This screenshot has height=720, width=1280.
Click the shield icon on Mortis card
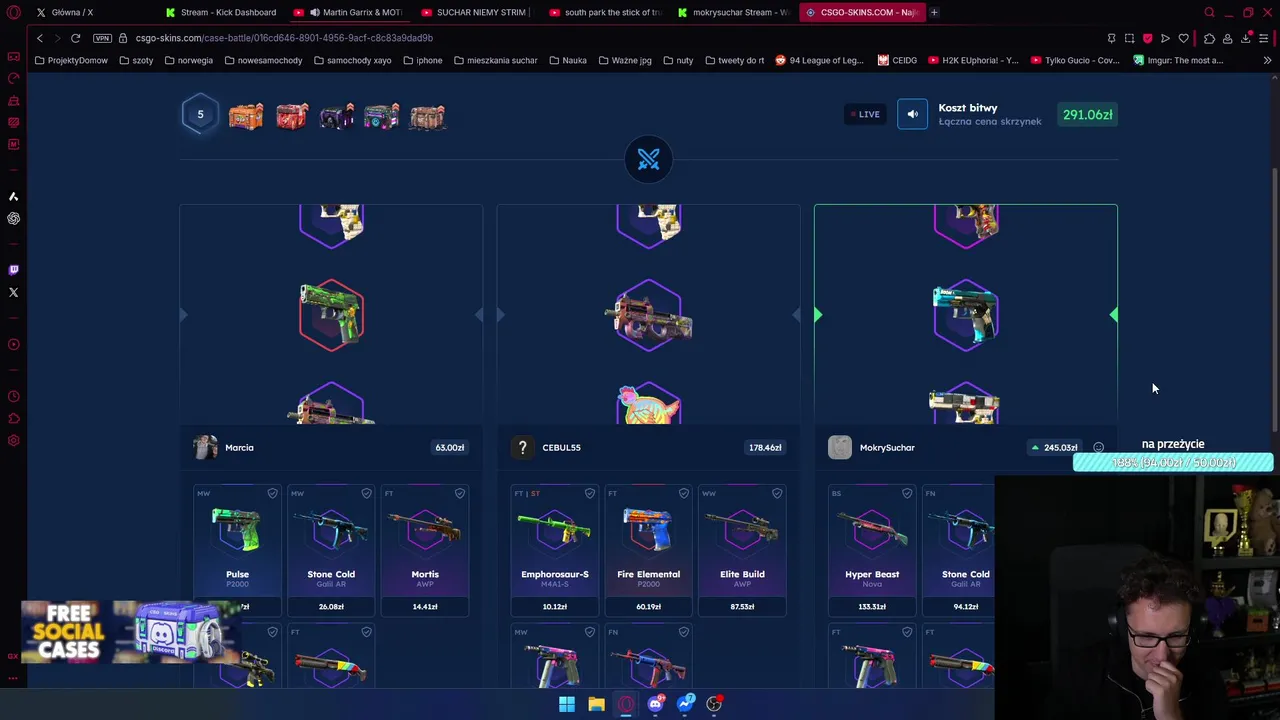[460, 493]
